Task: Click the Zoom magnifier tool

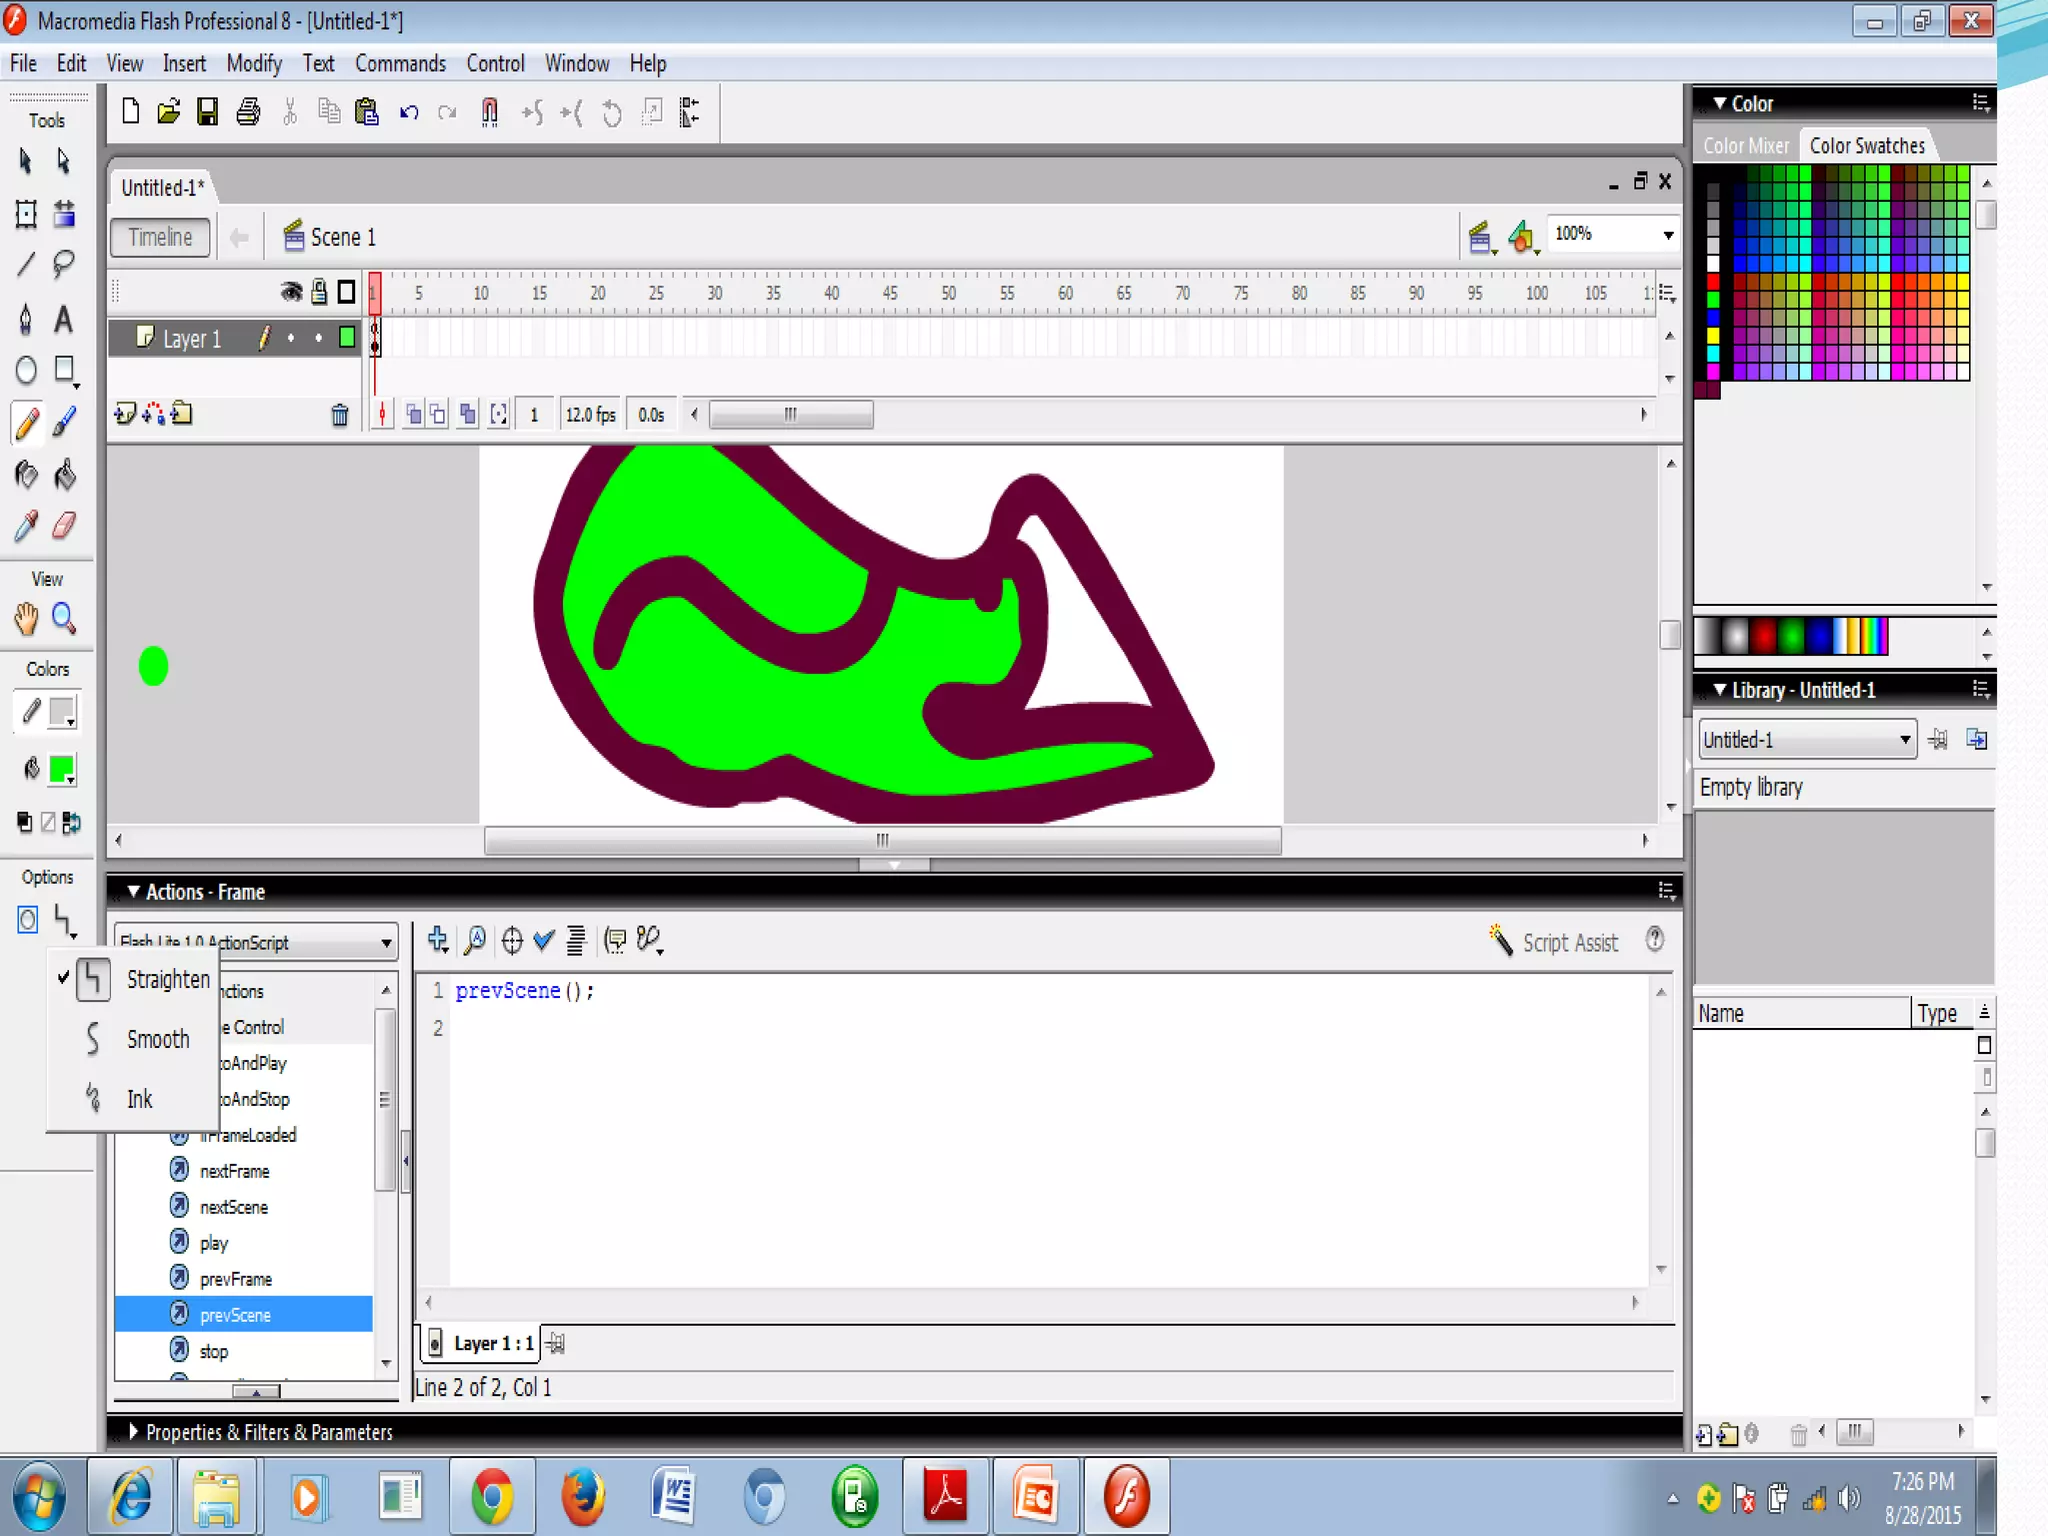Action: coord(64,619)
